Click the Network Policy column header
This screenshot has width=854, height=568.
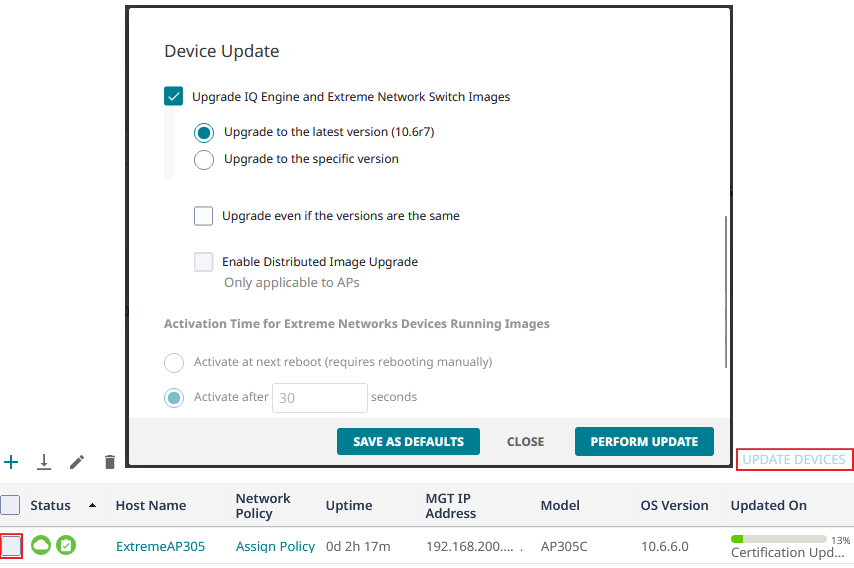263,505
